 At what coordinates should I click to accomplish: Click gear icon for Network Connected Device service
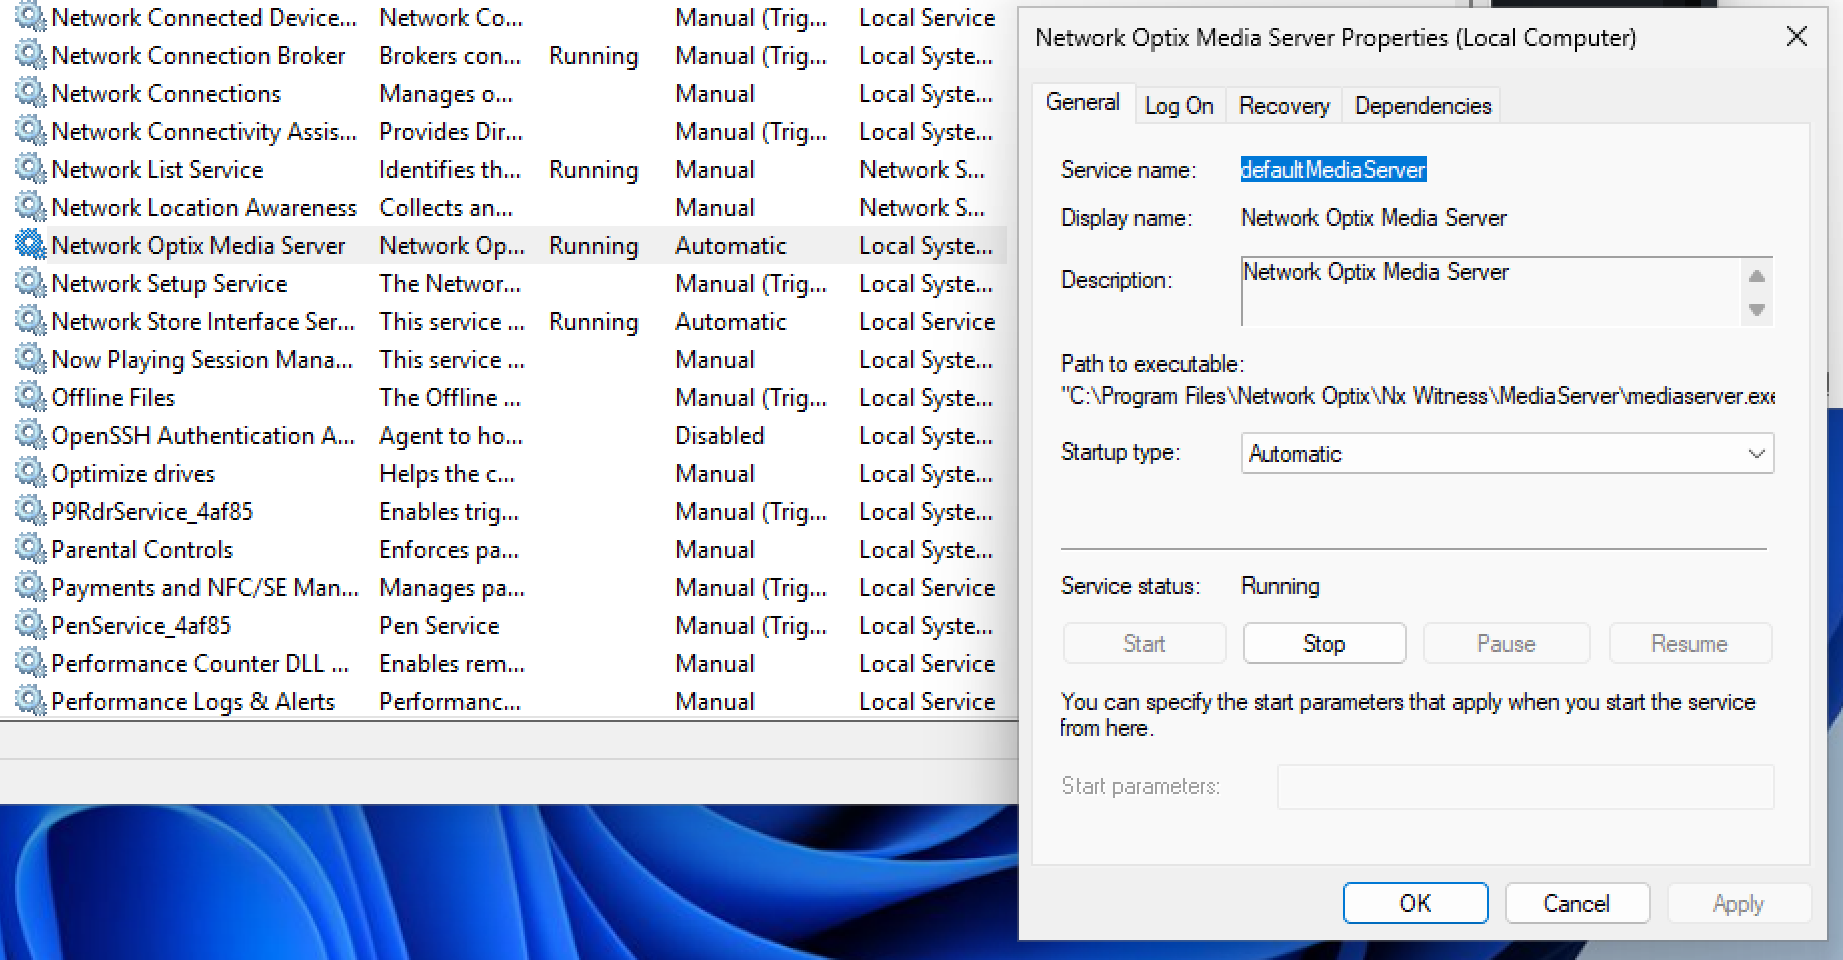[x=31, y=17]
